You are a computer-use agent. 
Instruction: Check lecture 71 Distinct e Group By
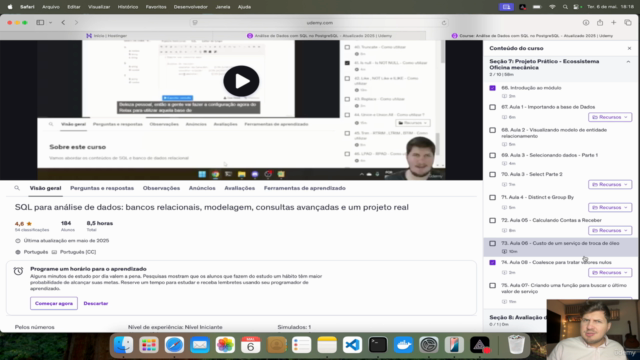tap(493, 197)
